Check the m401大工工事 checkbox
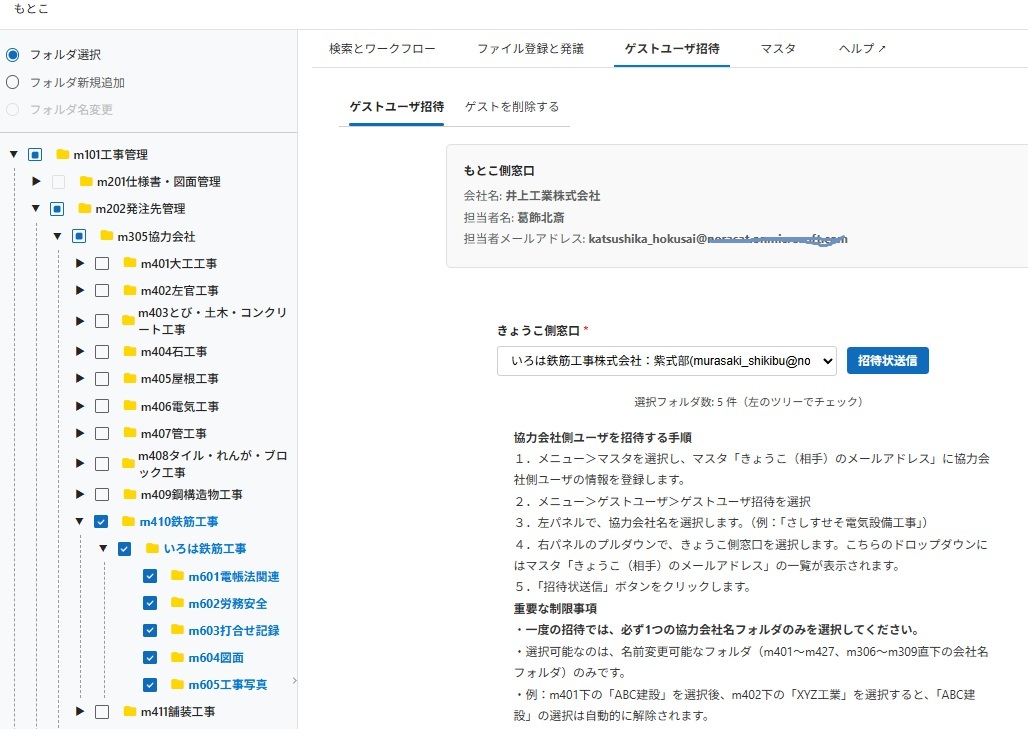Image resolution: width=1028 pixels, height=729 pixels. (102, 264)
